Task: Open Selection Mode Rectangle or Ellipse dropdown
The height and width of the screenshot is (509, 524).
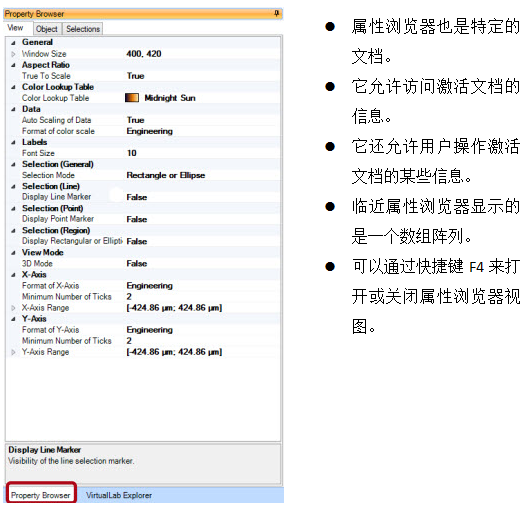Action: pos(202,175)
